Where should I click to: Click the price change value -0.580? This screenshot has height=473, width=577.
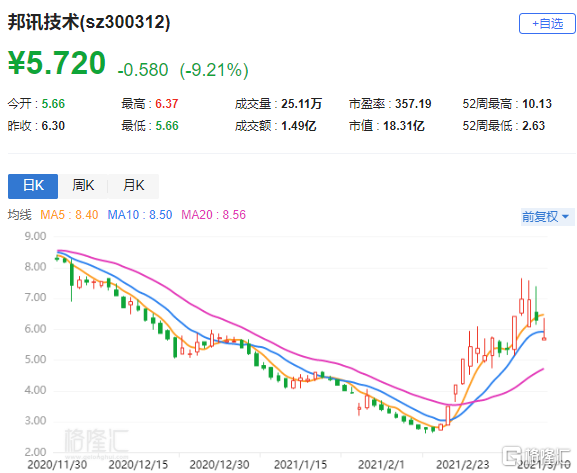click(143, 70)
